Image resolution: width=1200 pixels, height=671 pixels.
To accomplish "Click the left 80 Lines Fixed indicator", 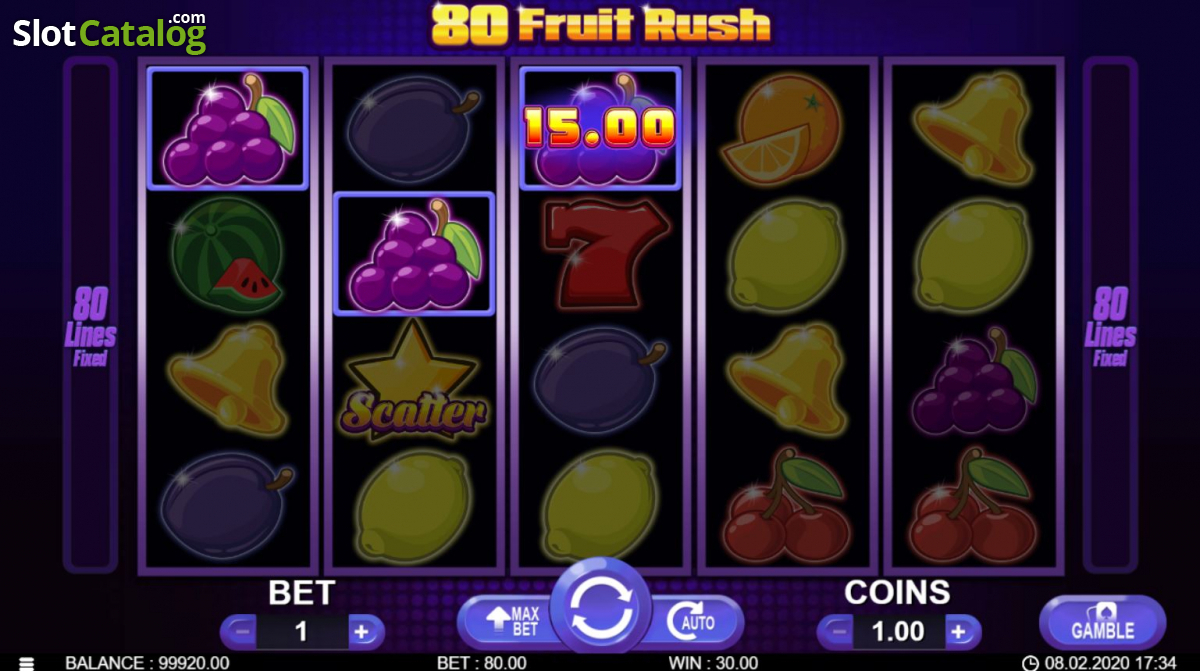I will pyautogui.click(x=91, y=326).
